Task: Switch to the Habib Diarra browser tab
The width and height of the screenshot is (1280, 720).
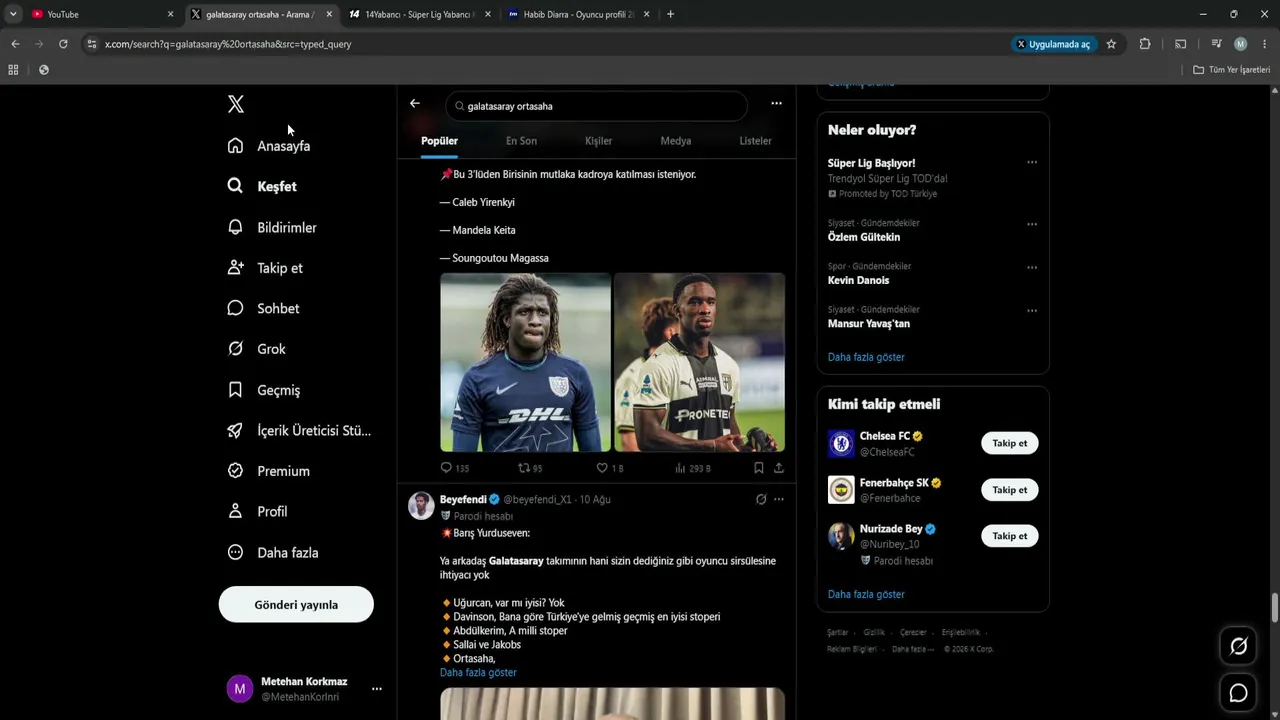Action: click(579, 14)
